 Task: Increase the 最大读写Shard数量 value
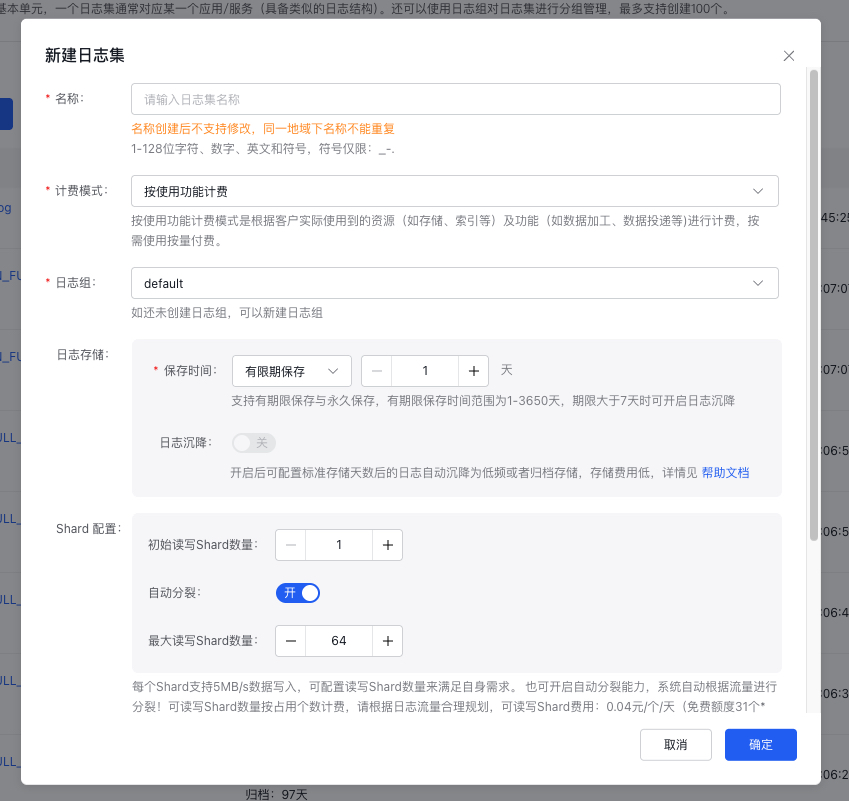click(388, 641)
